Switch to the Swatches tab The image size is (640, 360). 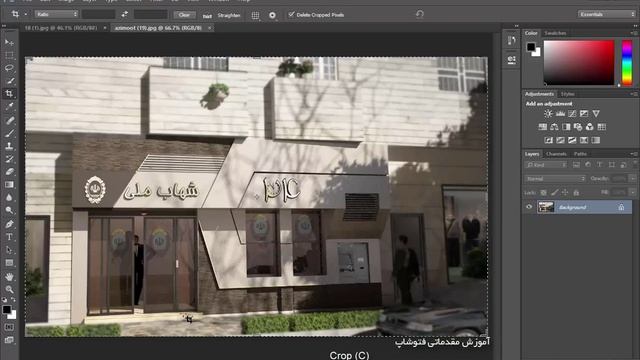click(556, 33)
